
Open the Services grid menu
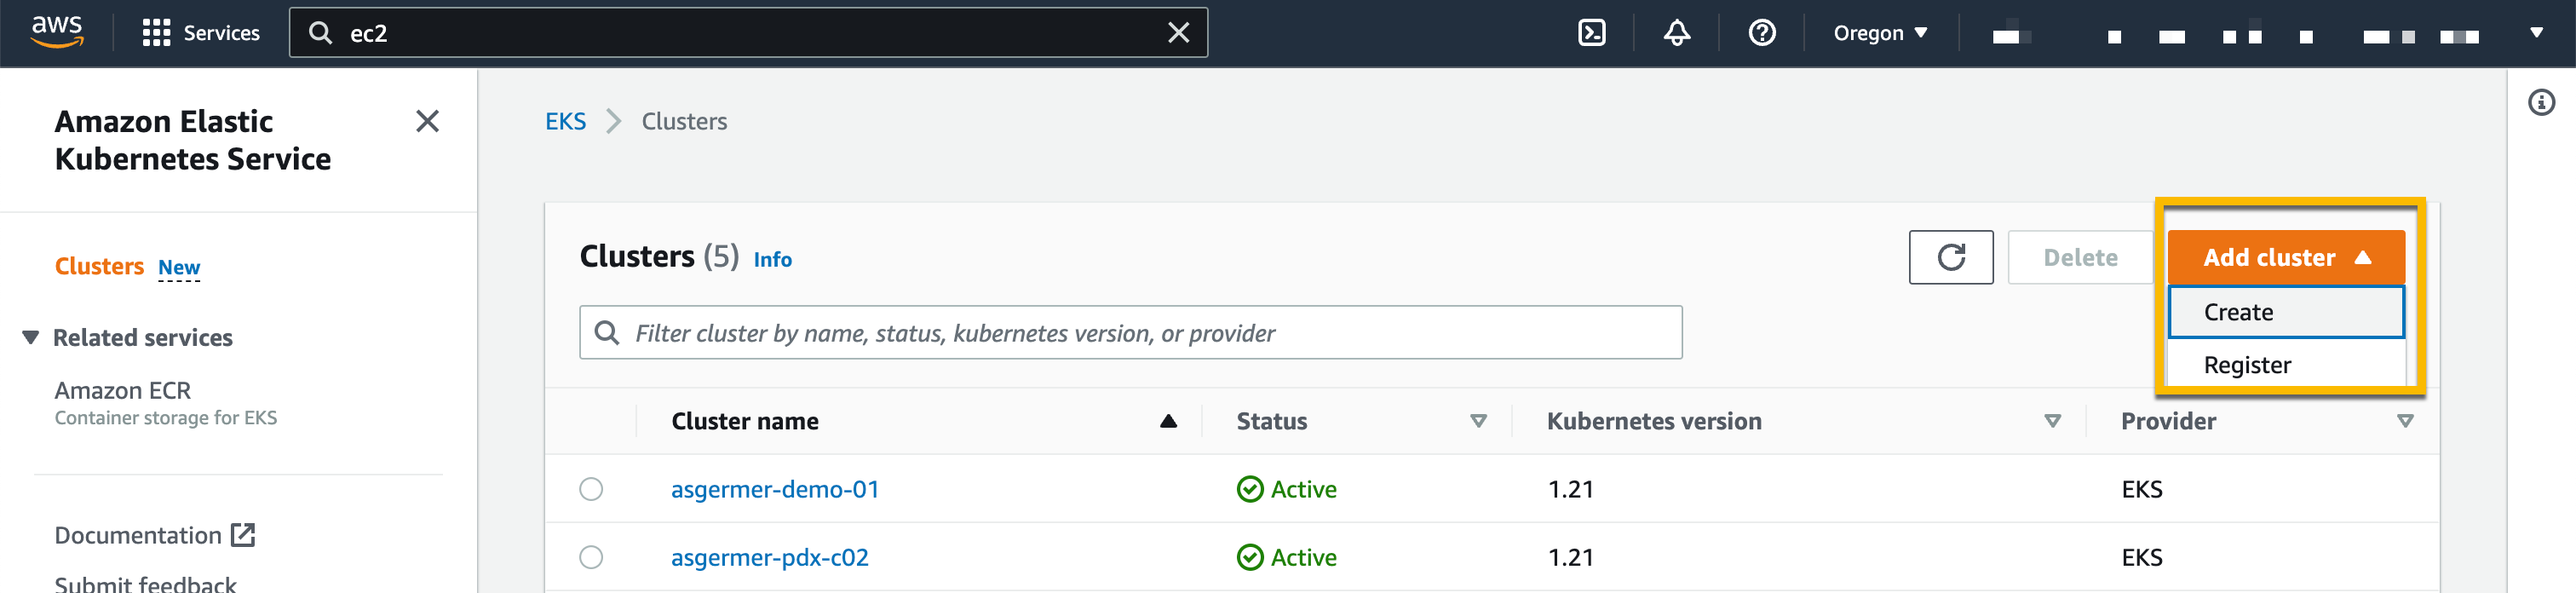[x=201, y=33]
